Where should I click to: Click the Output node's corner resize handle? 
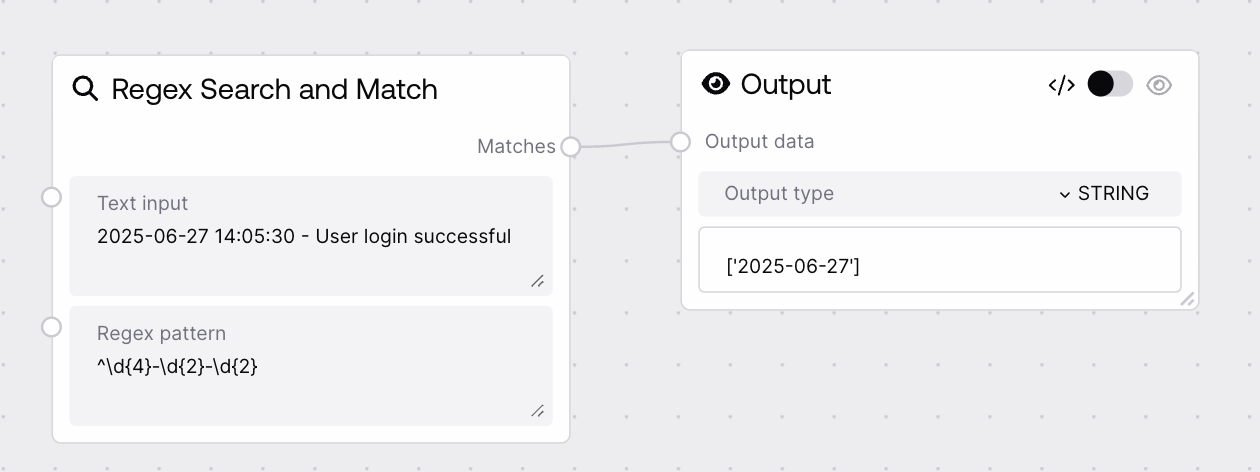pos(1187,298)
